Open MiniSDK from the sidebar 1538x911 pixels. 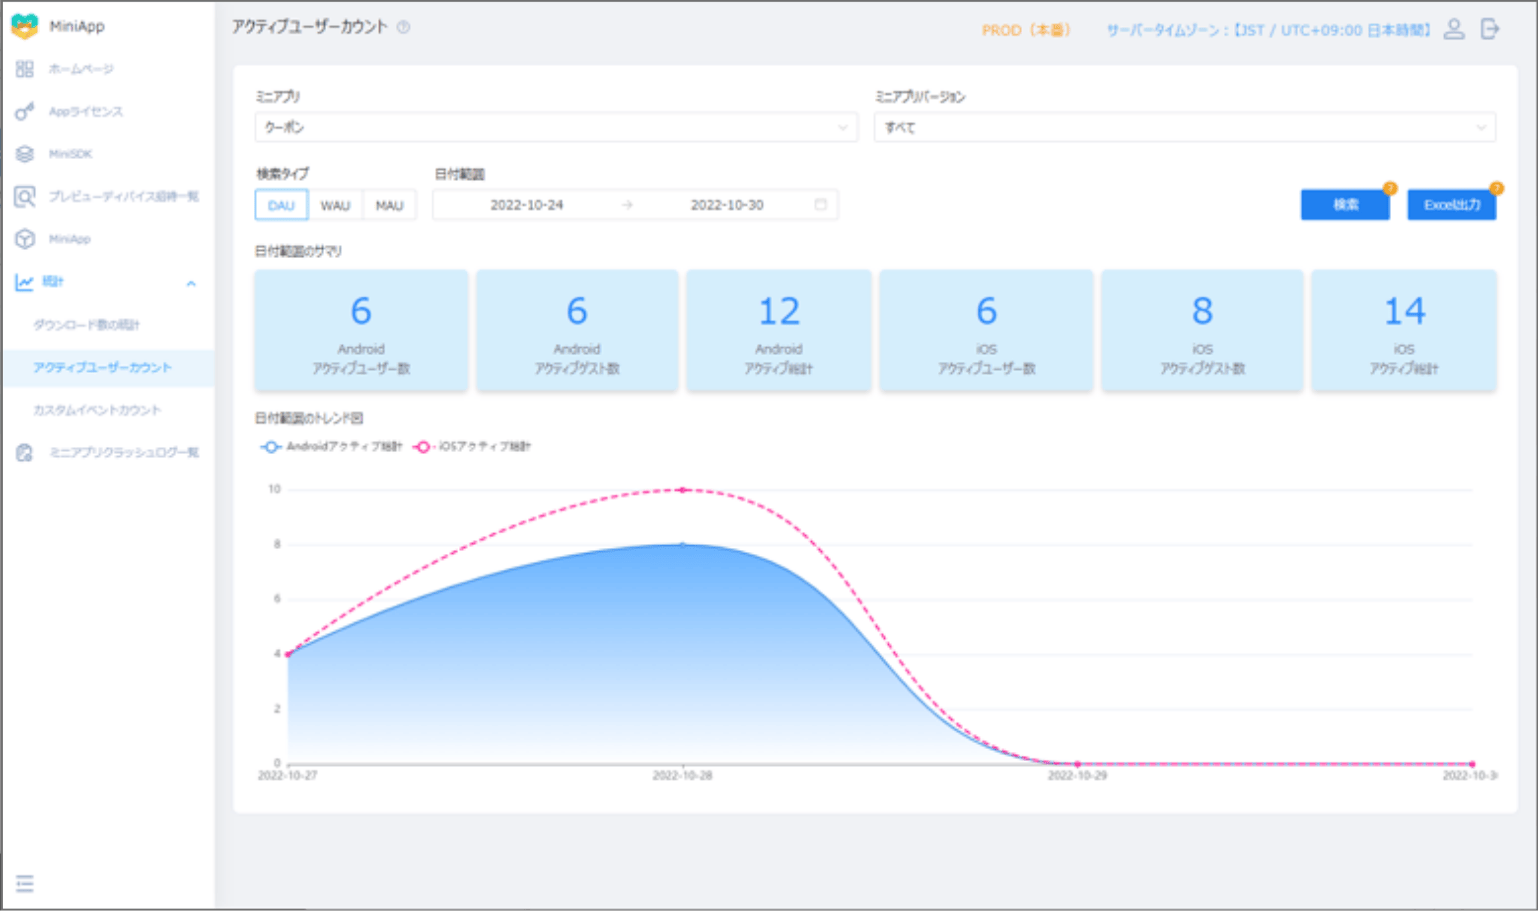coord(69,154)
